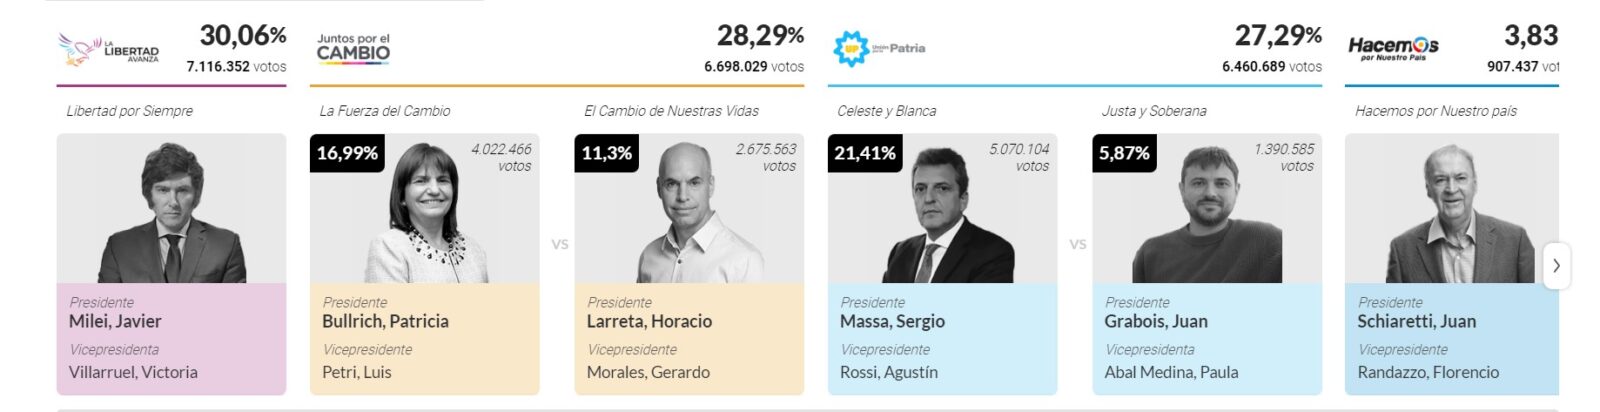Click the La Libertad Avanza party logo
The image size is (1600, 412).
pyautogui.click(x=108, y=48)
